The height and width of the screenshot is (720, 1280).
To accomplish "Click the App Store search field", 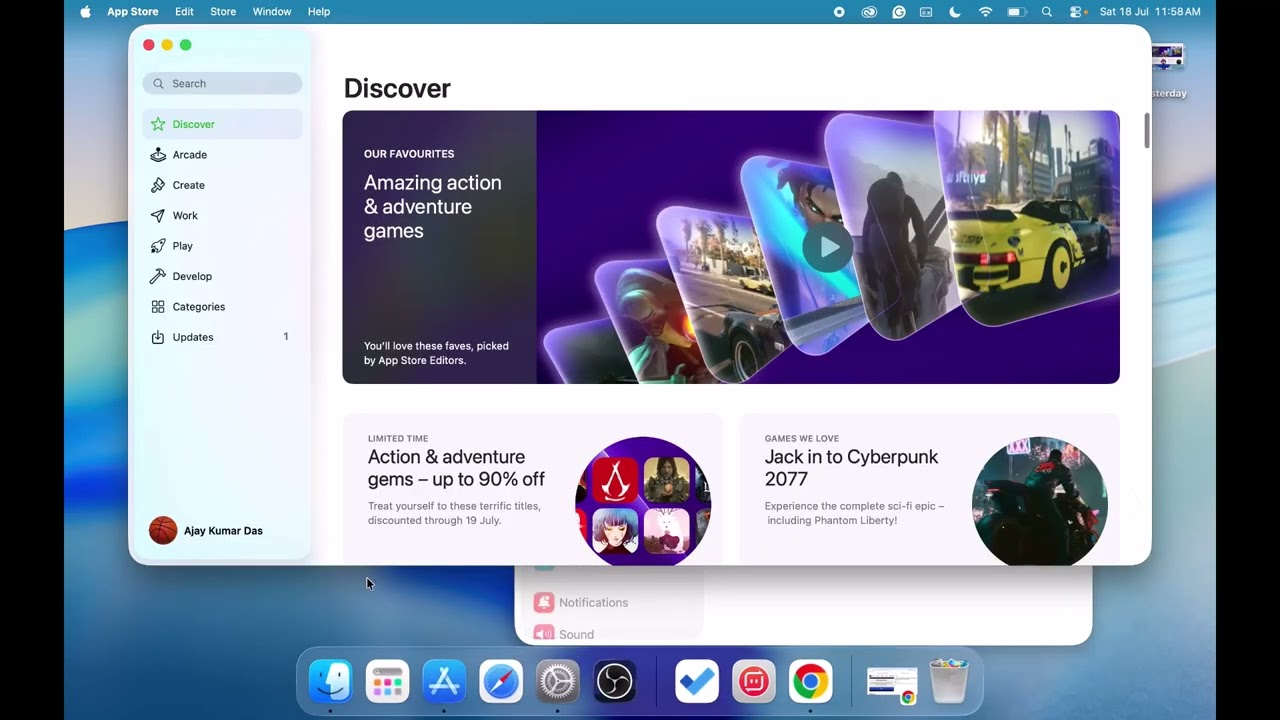I will coord(222,84).
